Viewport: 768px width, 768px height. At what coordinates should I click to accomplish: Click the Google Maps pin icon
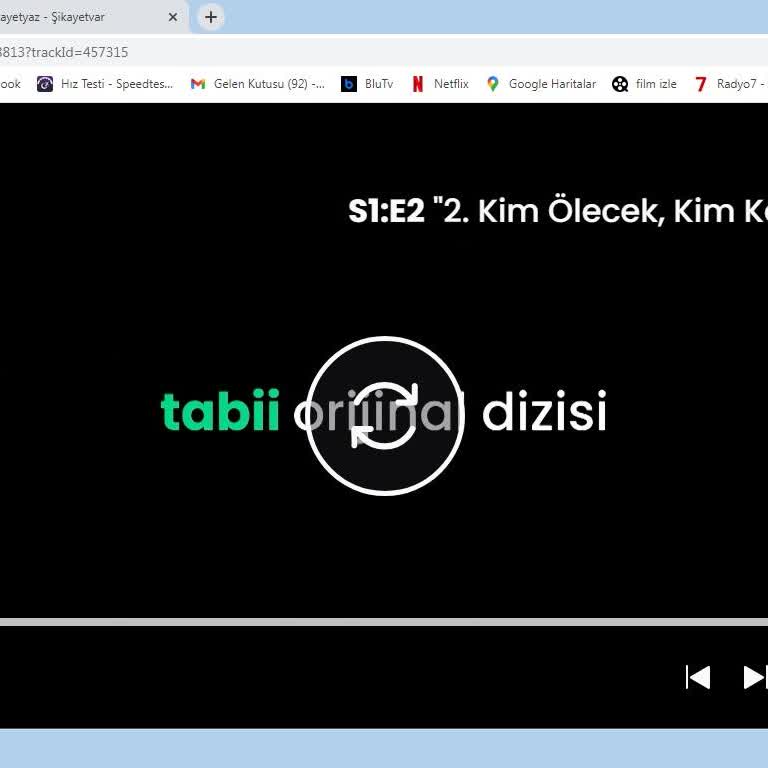[x=493, y=84]
